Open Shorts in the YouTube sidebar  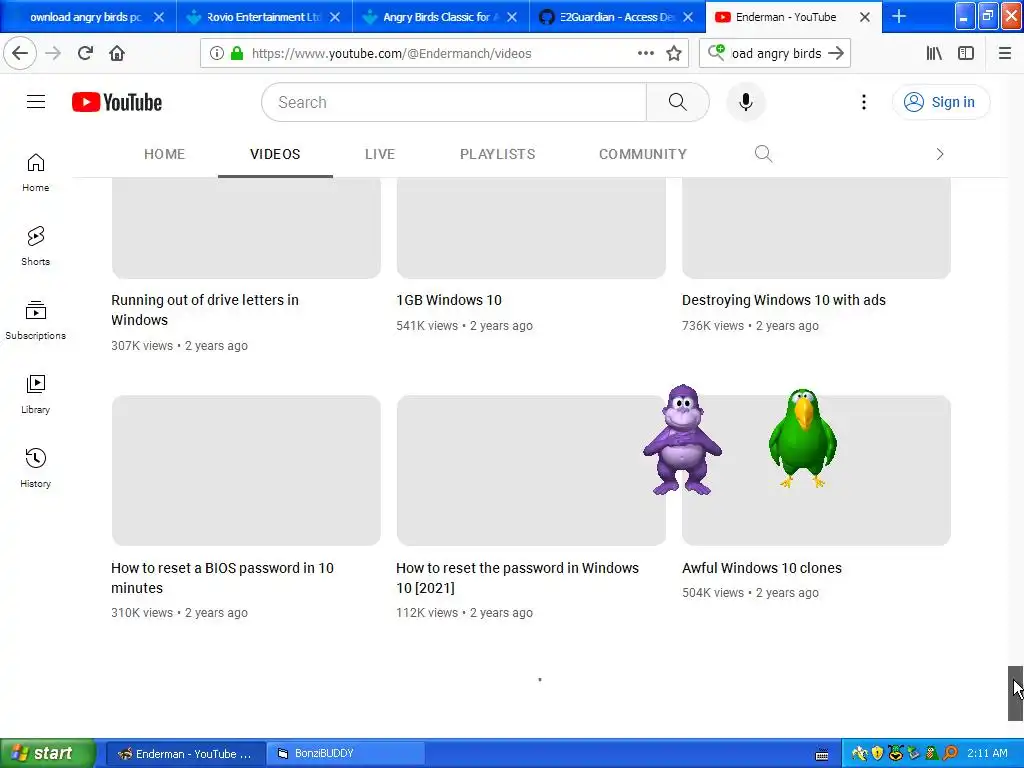click(x=35, y=246)
